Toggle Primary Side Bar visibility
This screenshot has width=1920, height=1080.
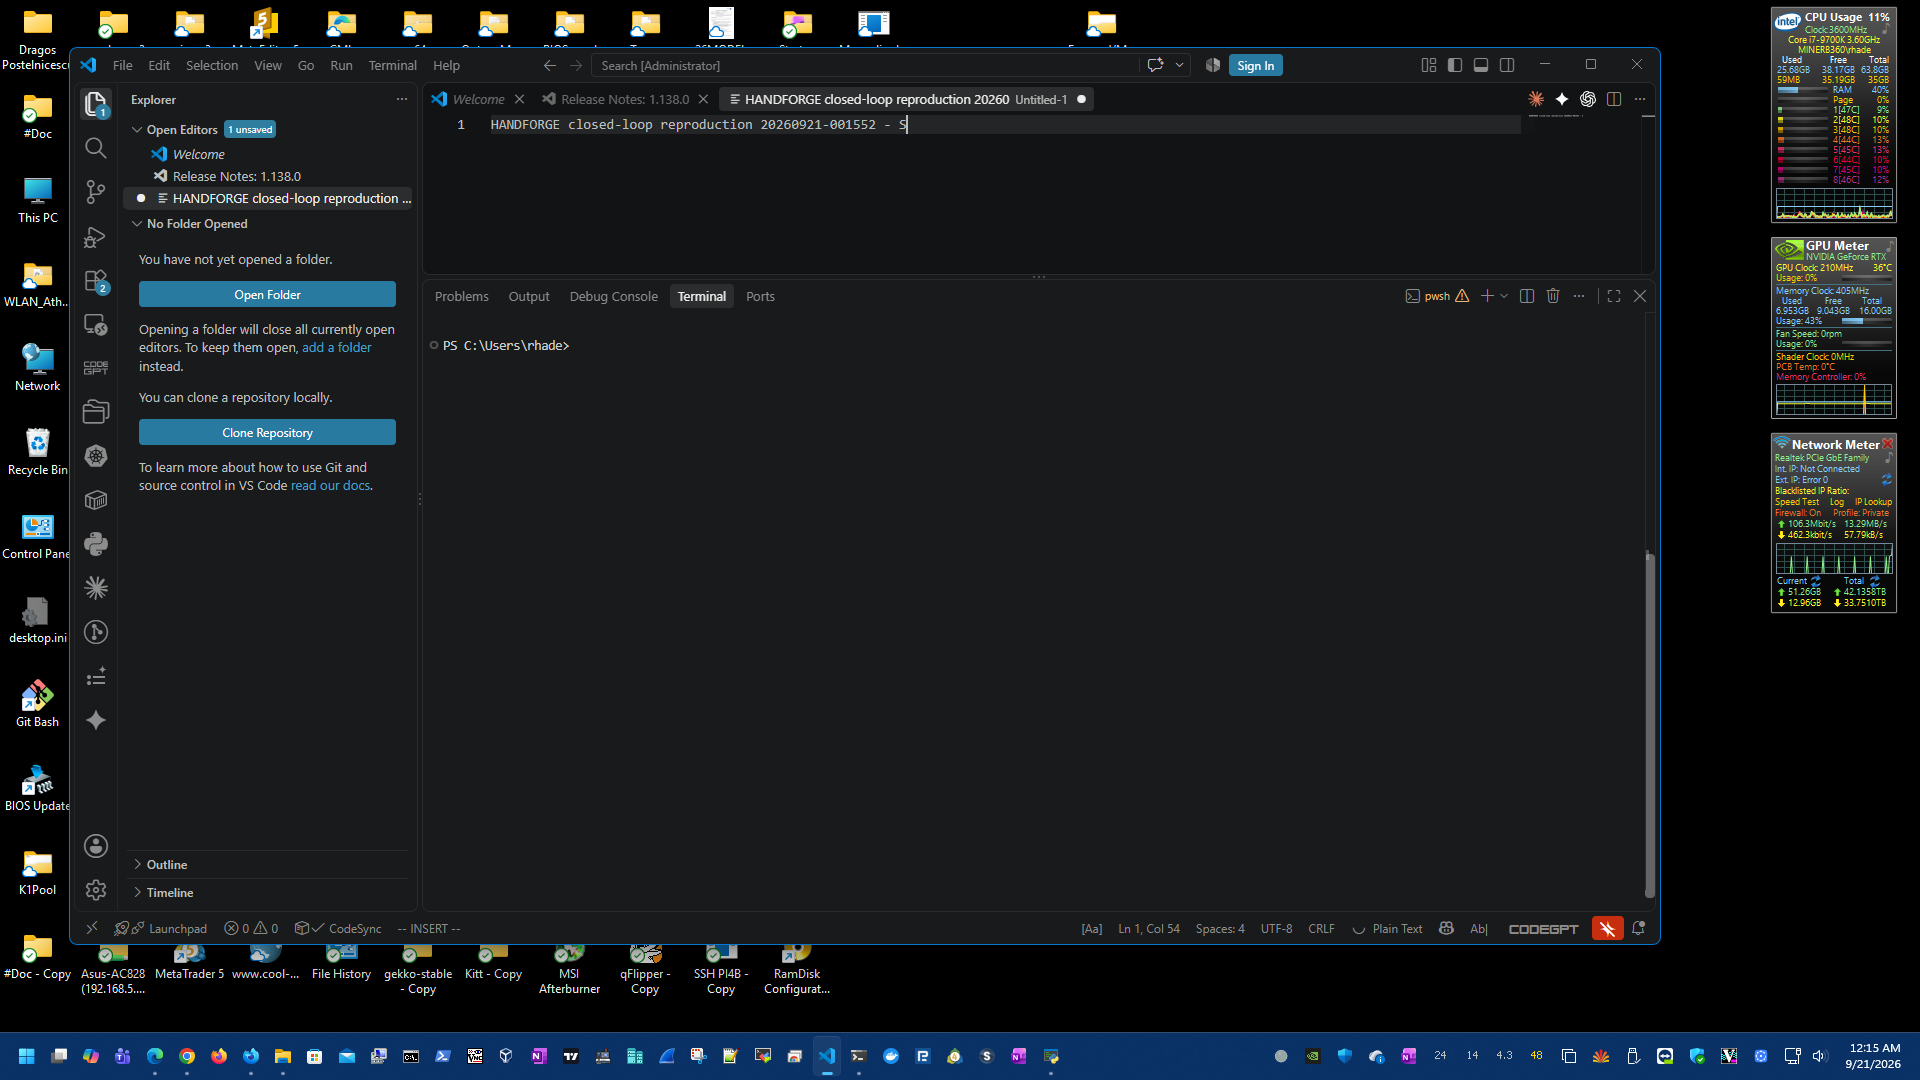1455,65
